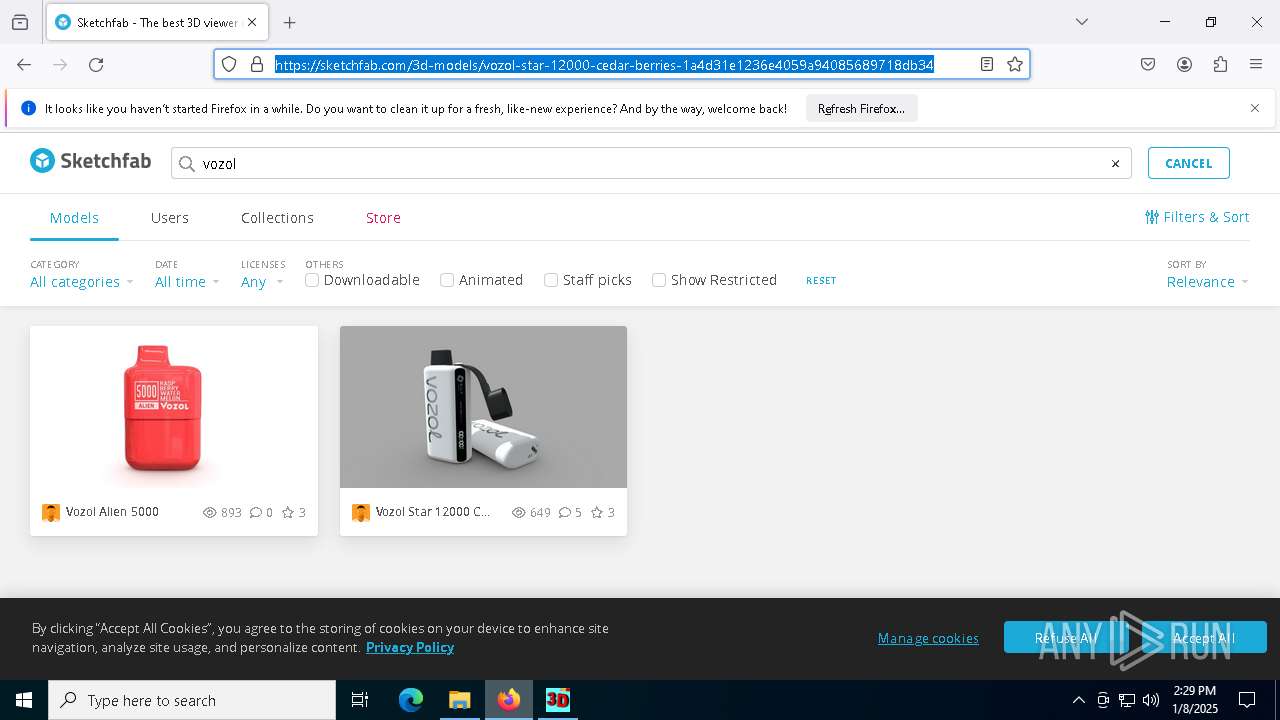Like Vozol Alien 5000 with star icon
Image resolution: width=1280 pixels, height=720 pixels.
coord(288,512)
